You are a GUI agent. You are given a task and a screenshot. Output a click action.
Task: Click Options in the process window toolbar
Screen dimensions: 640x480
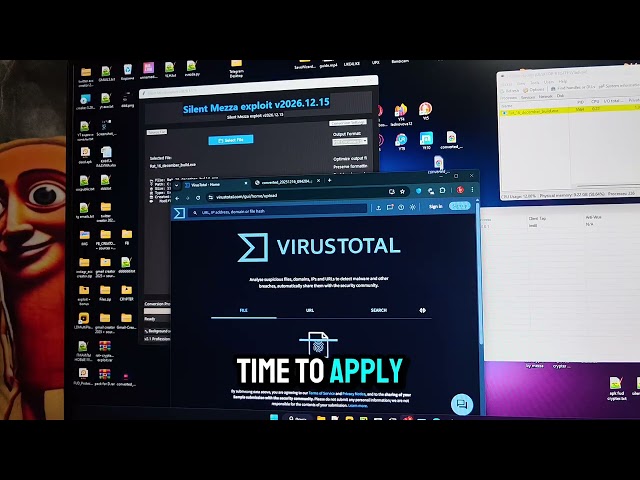click(x=533, y=89)
